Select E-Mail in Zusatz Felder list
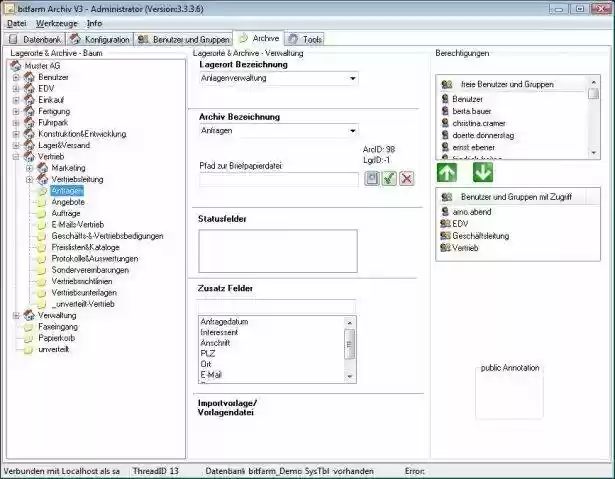 [x=211, y=375]
